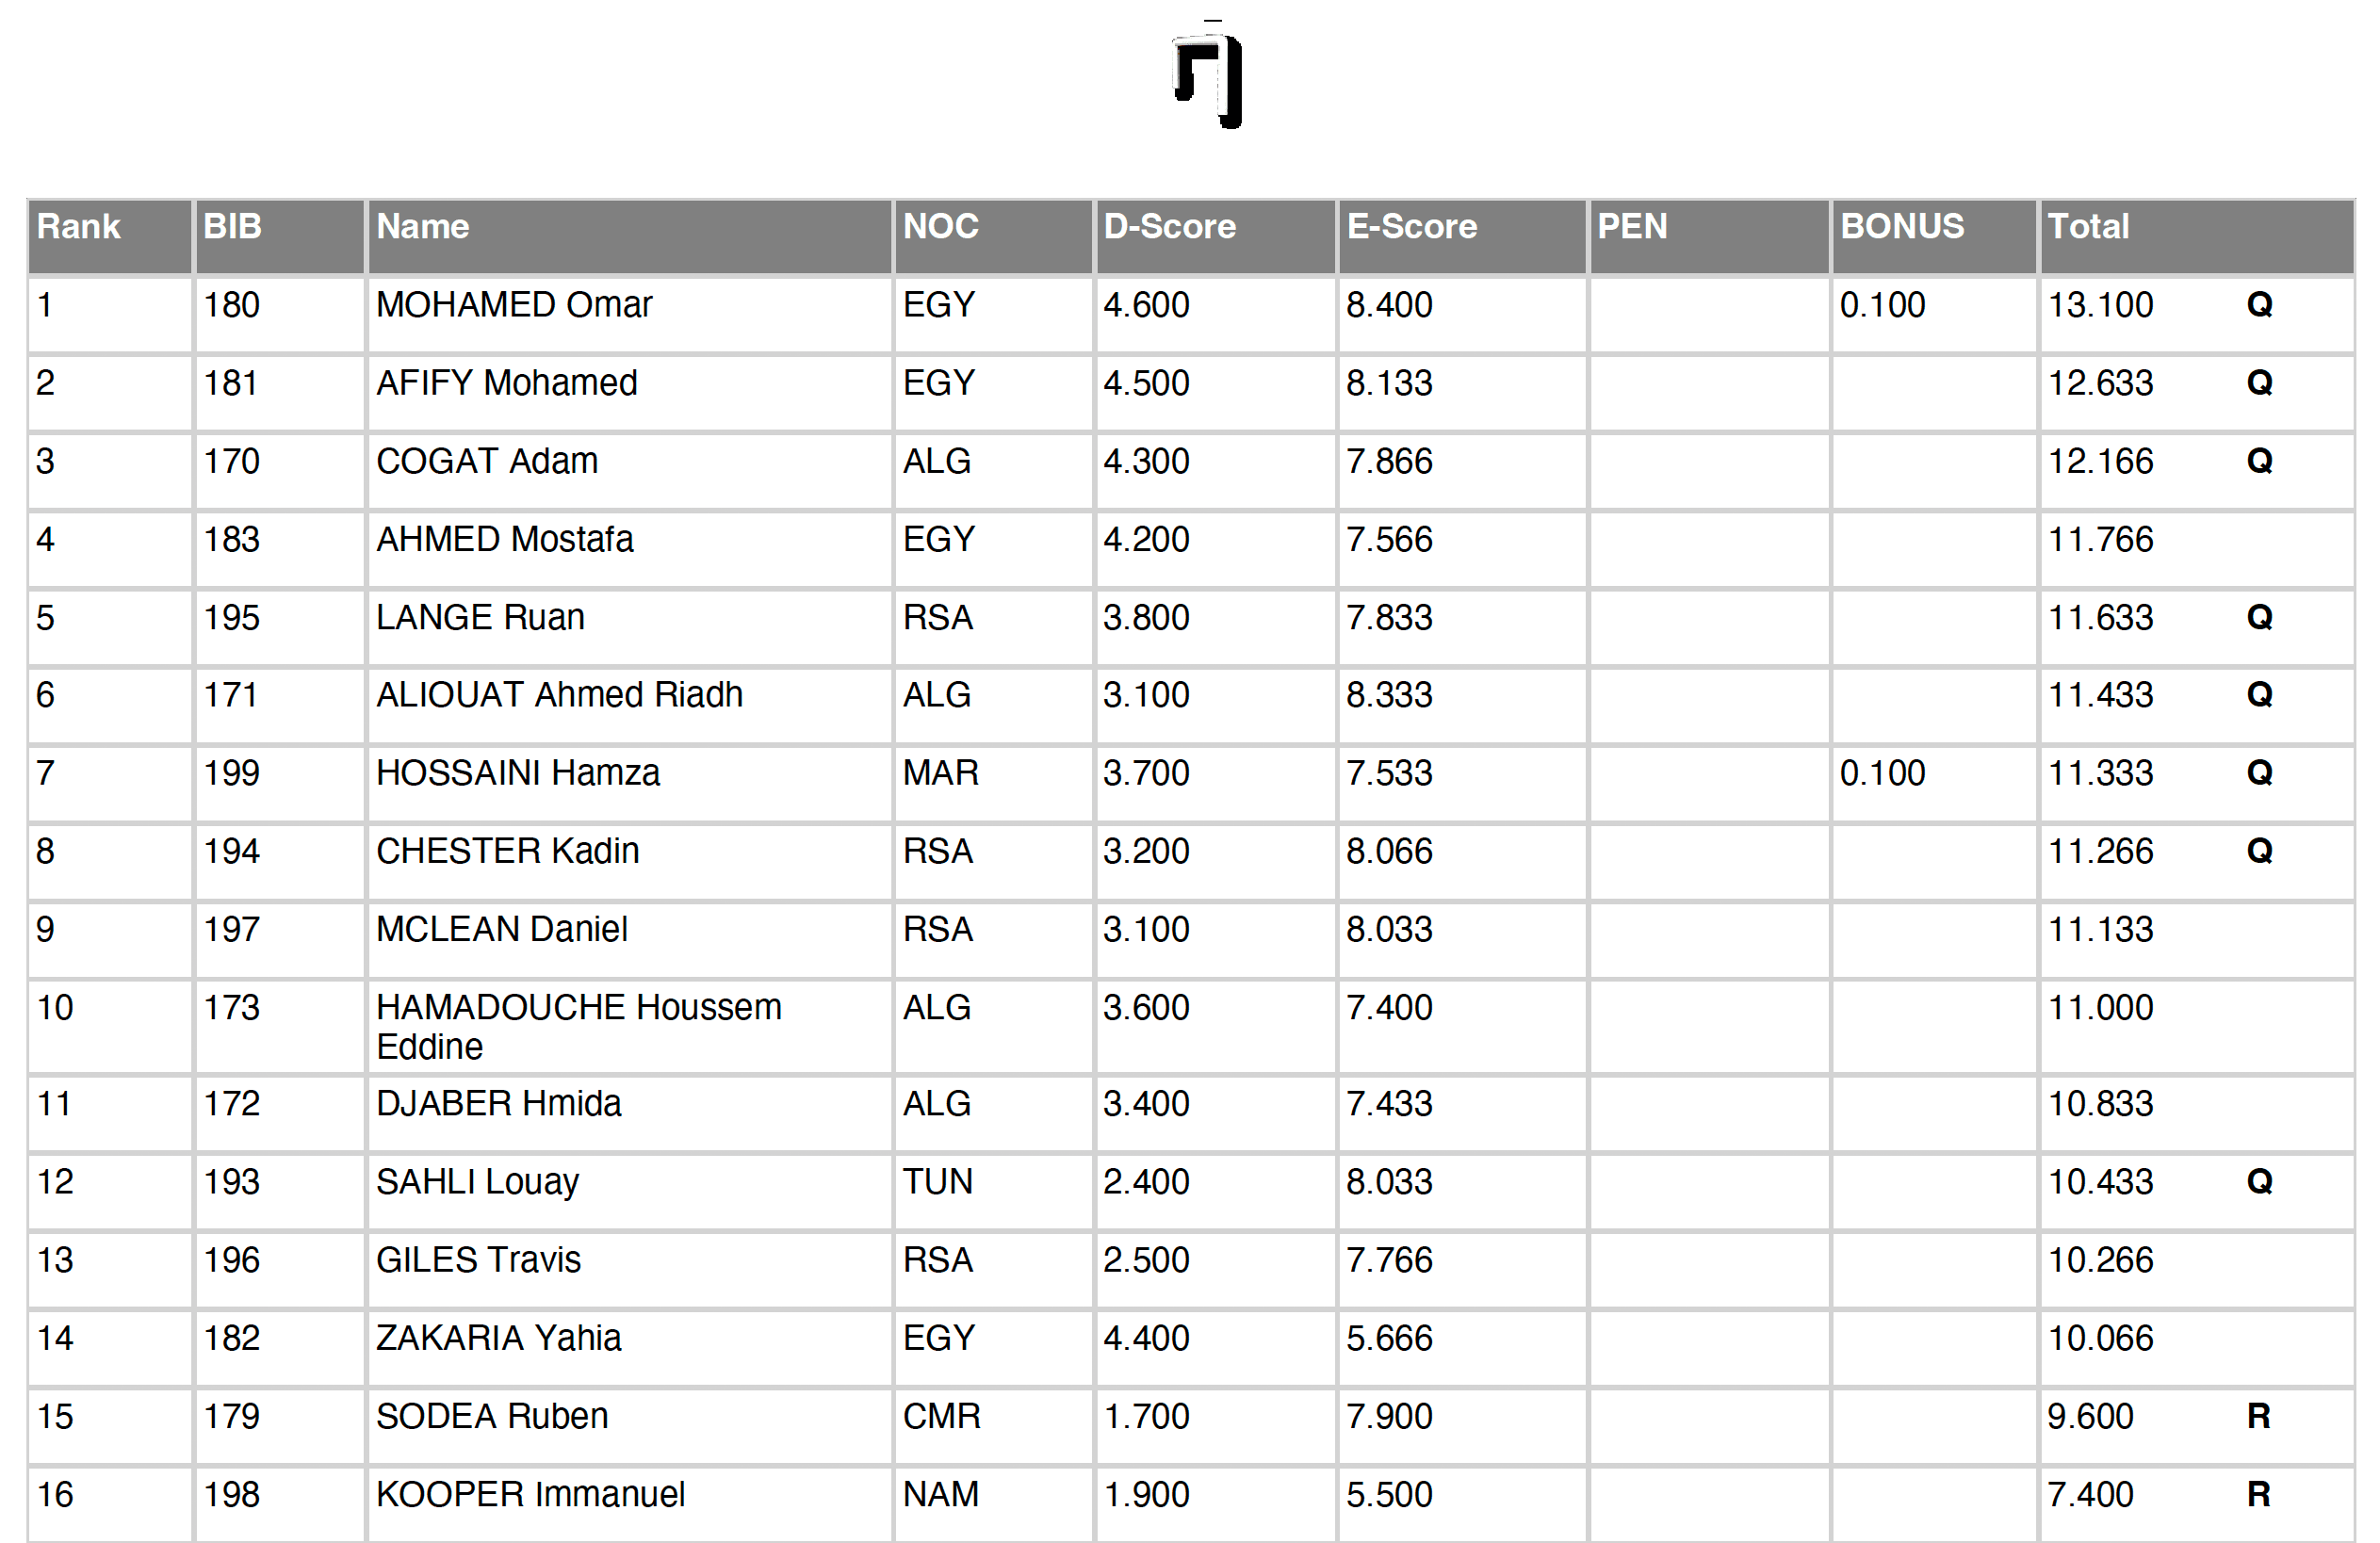The image size is (2380, 1543).
Task: Click the PEN column header
Action: [x=1632, y=227]
